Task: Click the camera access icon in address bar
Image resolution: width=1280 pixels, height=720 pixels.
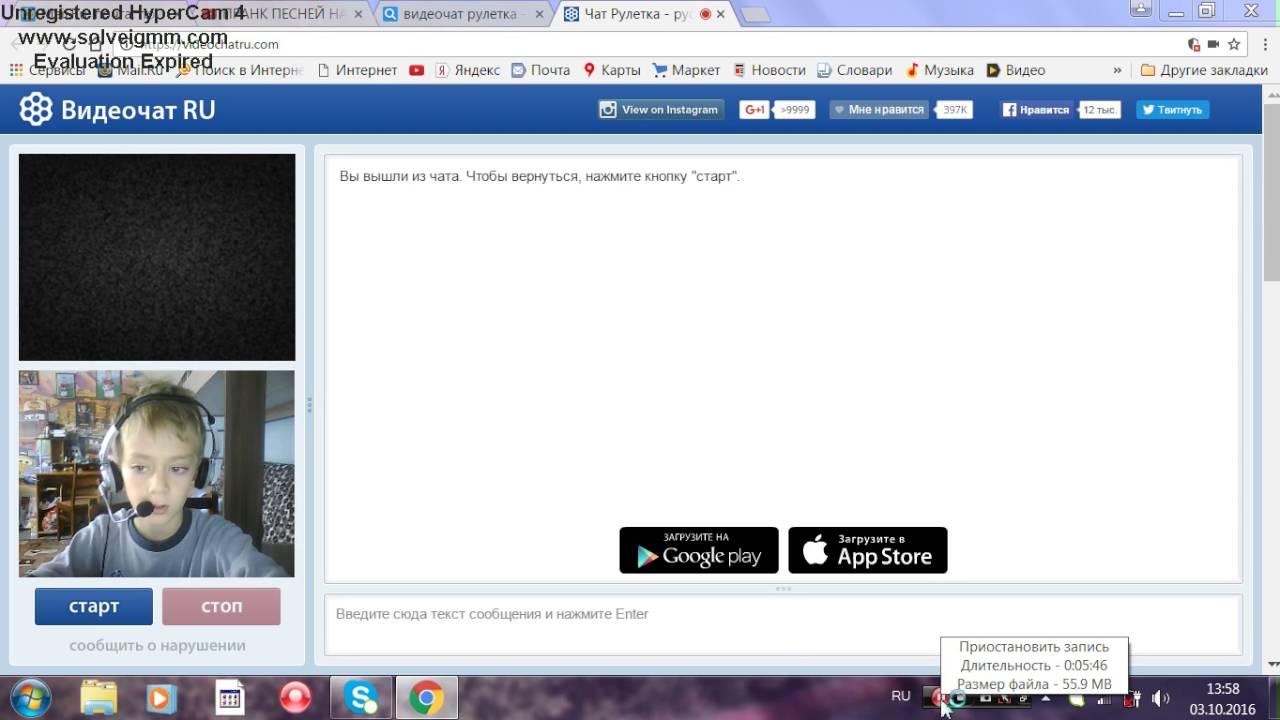Action: pyautogui.click(x=1213, y=44)
